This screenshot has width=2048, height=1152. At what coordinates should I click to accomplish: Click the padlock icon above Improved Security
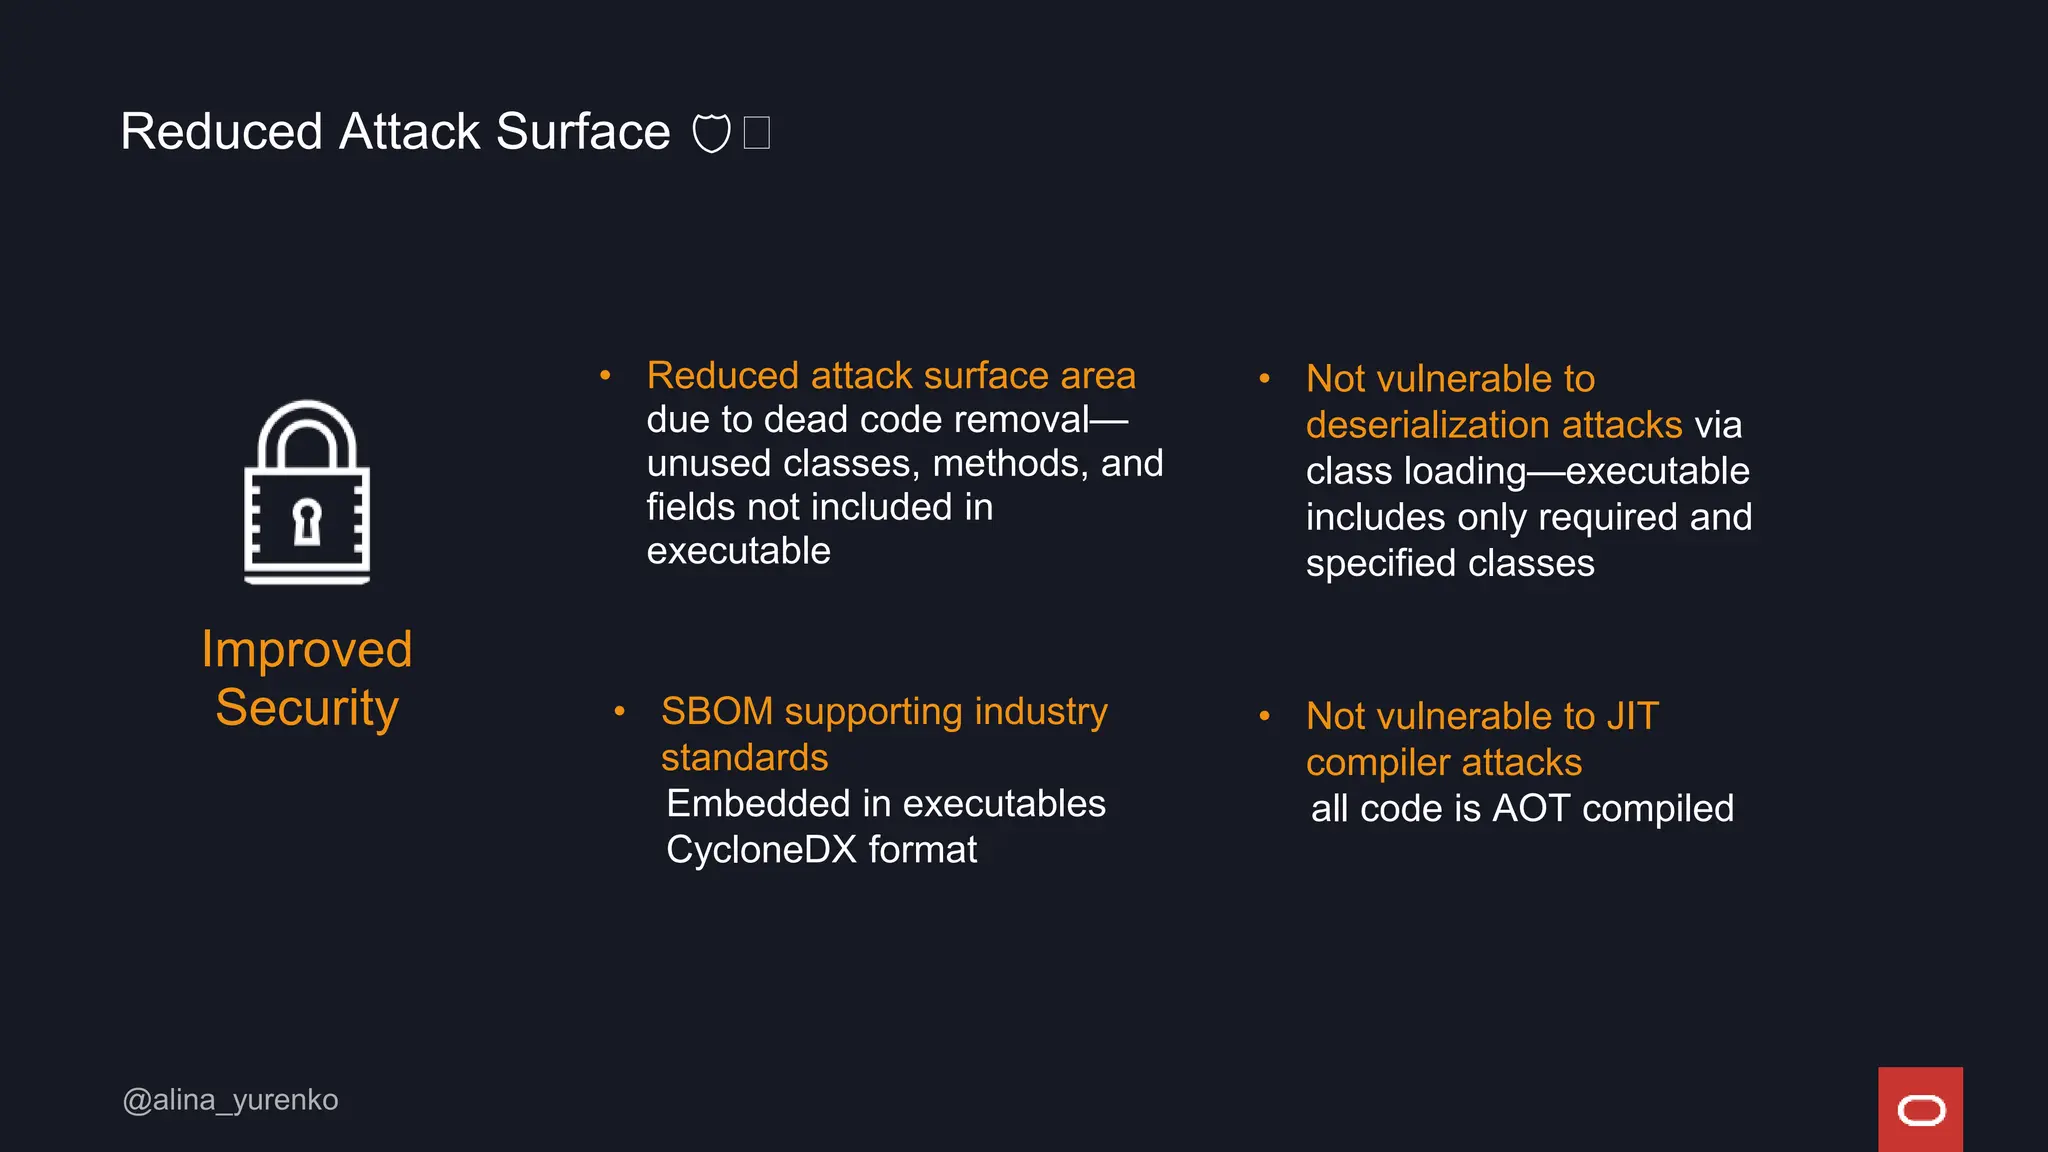(x=307, y=491)
